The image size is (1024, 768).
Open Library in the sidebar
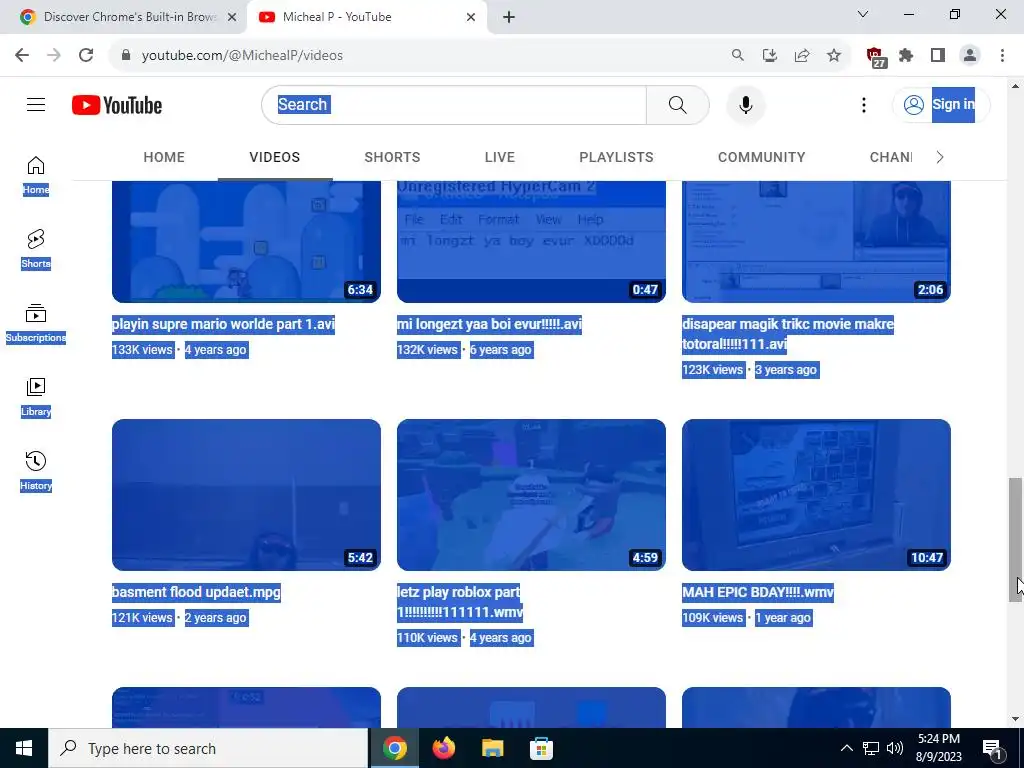[x=36, y=396]
